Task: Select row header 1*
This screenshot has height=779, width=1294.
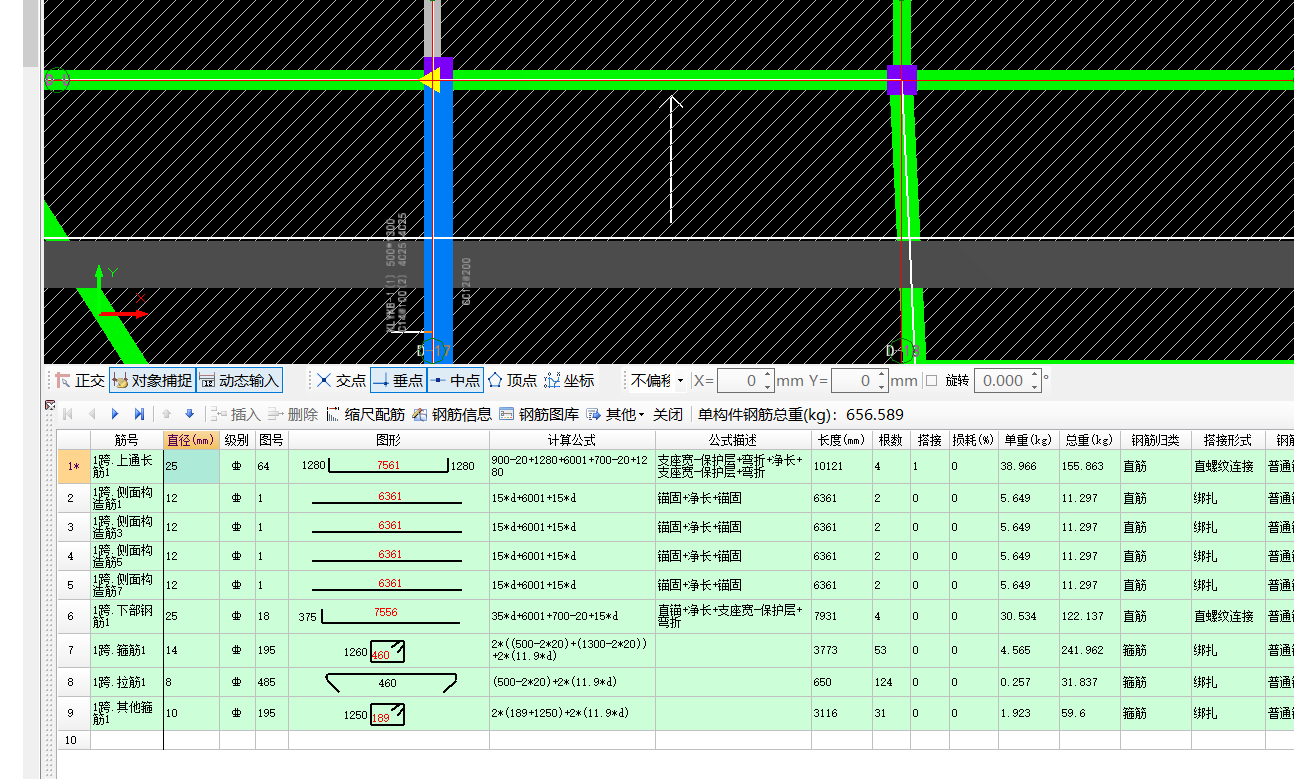Action: [73, 467]
